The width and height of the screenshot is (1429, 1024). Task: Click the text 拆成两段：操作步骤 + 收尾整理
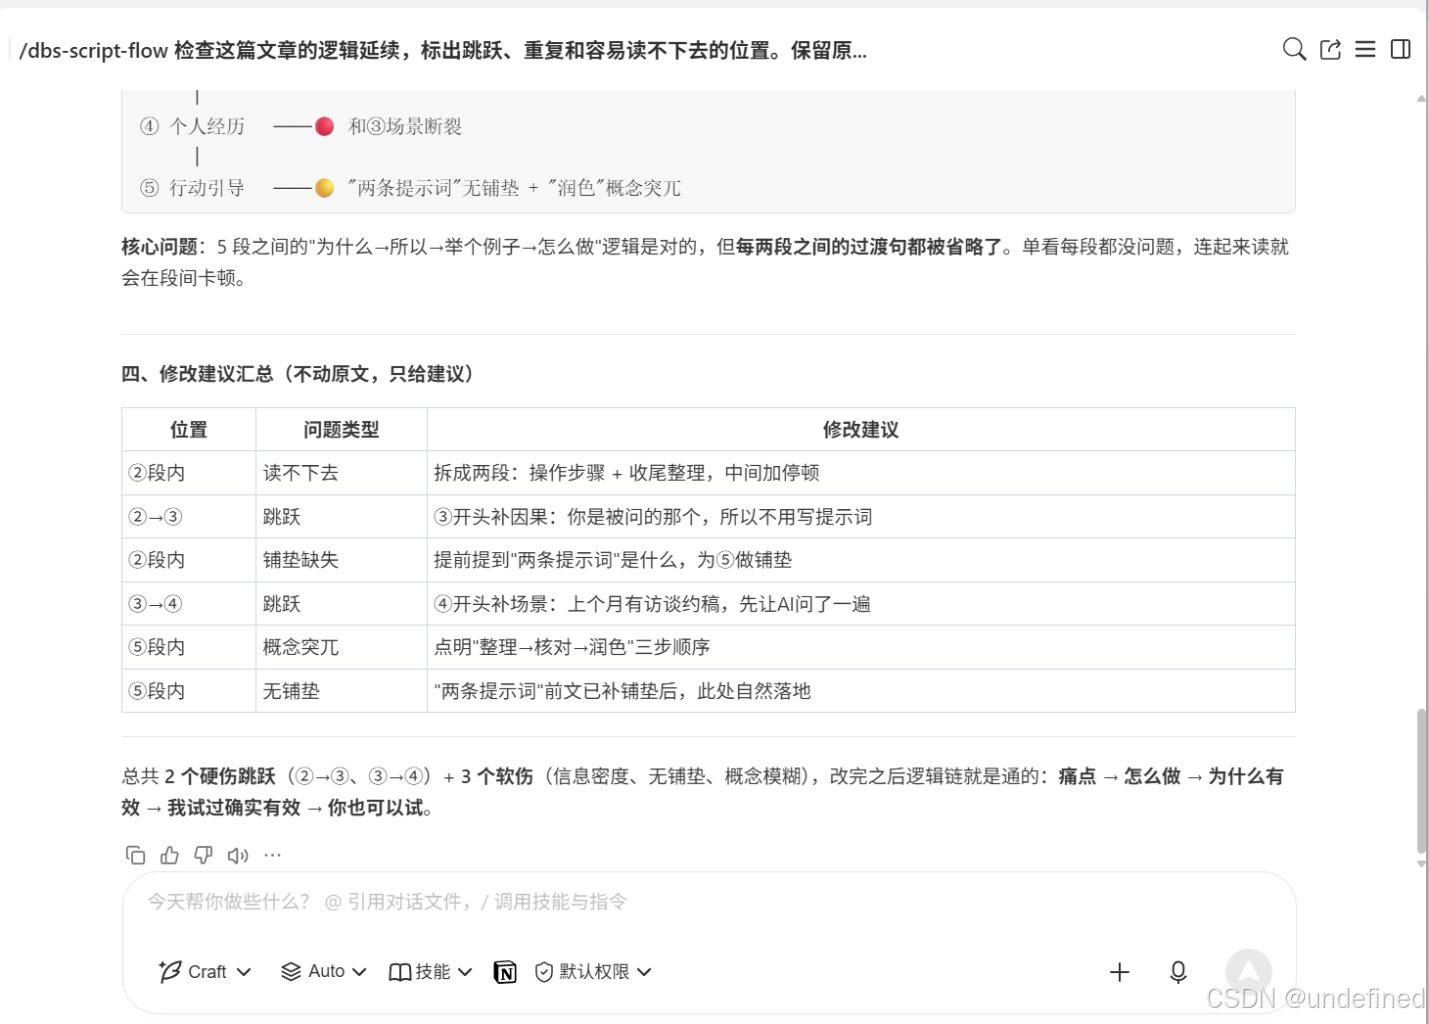click(x=569, y=473)
